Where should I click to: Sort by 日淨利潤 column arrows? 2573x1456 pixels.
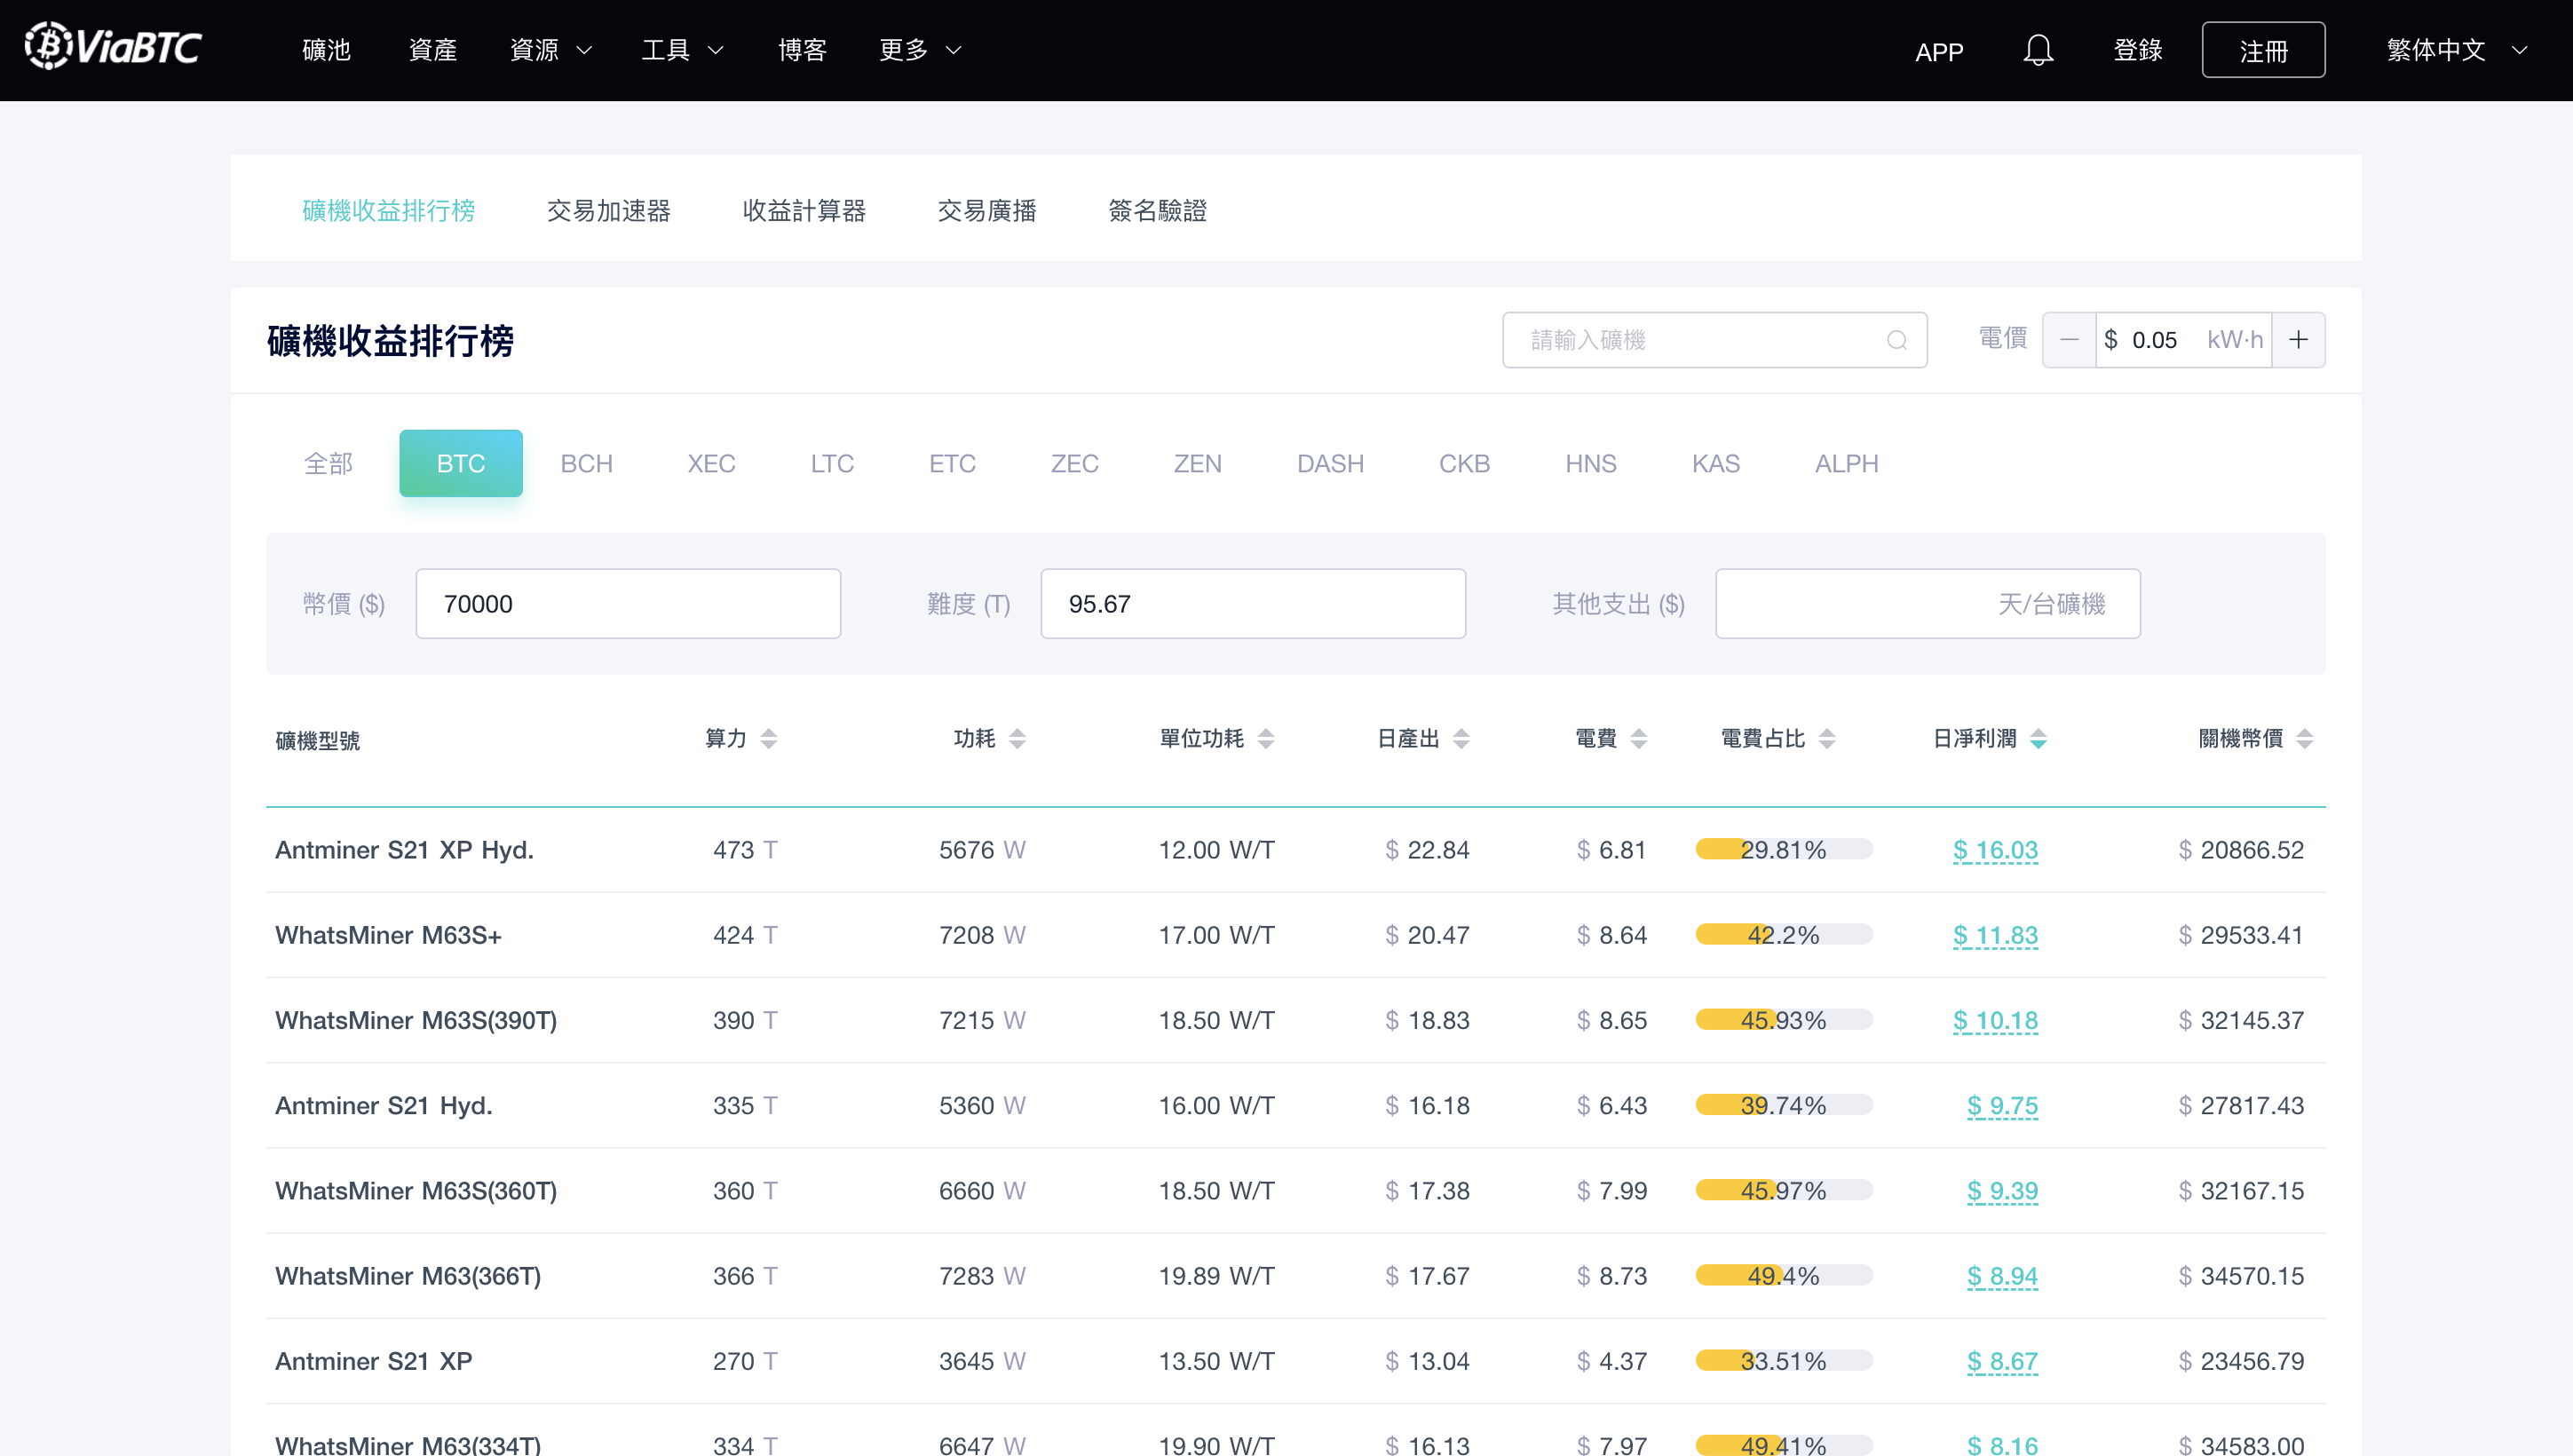tap(2038, 739)
